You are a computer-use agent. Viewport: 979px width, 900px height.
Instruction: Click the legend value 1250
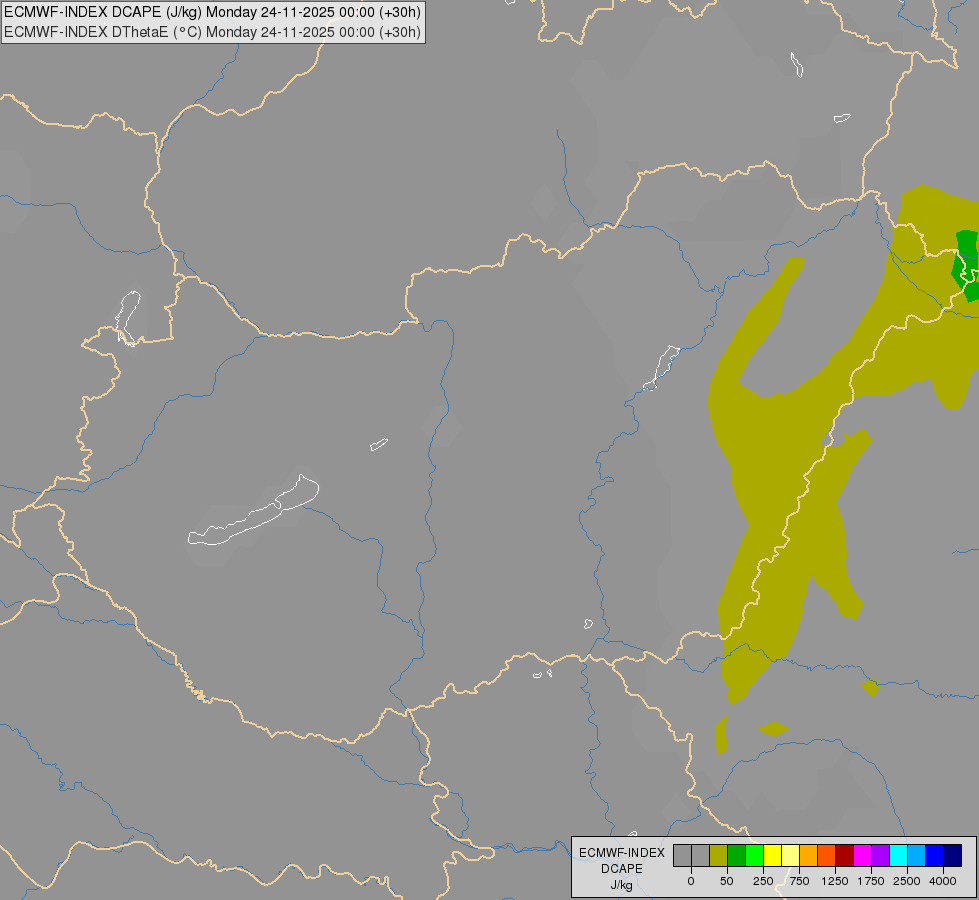click(x=835, y=881)
